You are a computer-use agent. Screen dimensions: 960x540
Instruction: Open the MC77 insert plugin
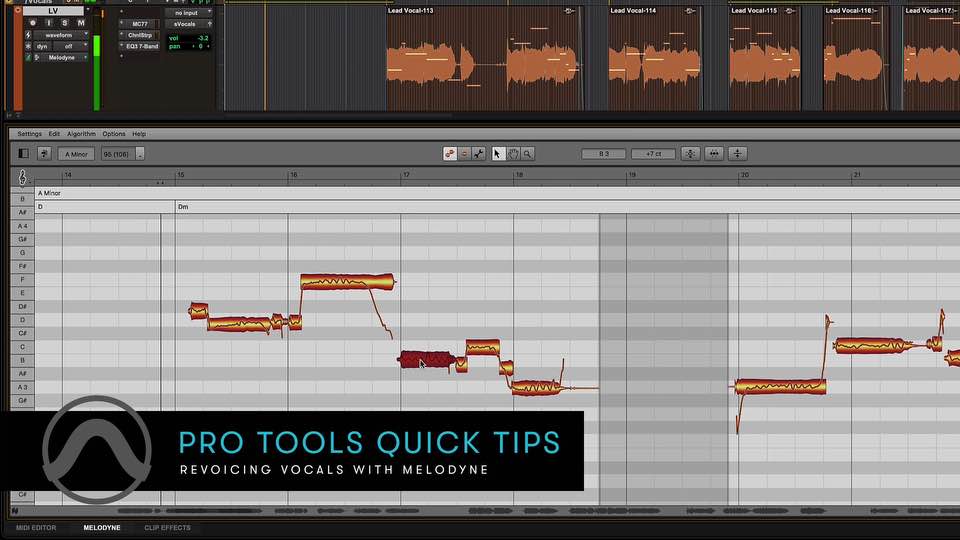coord(140,24)
